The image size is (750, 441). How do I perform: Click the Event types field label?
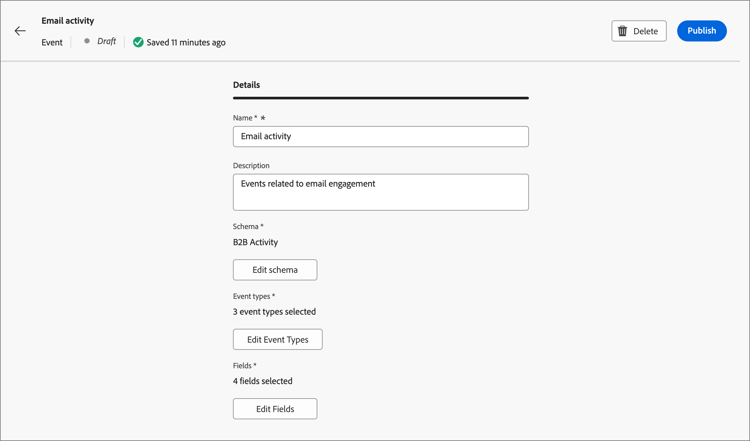pyautogui.click(x=253, y=296)
